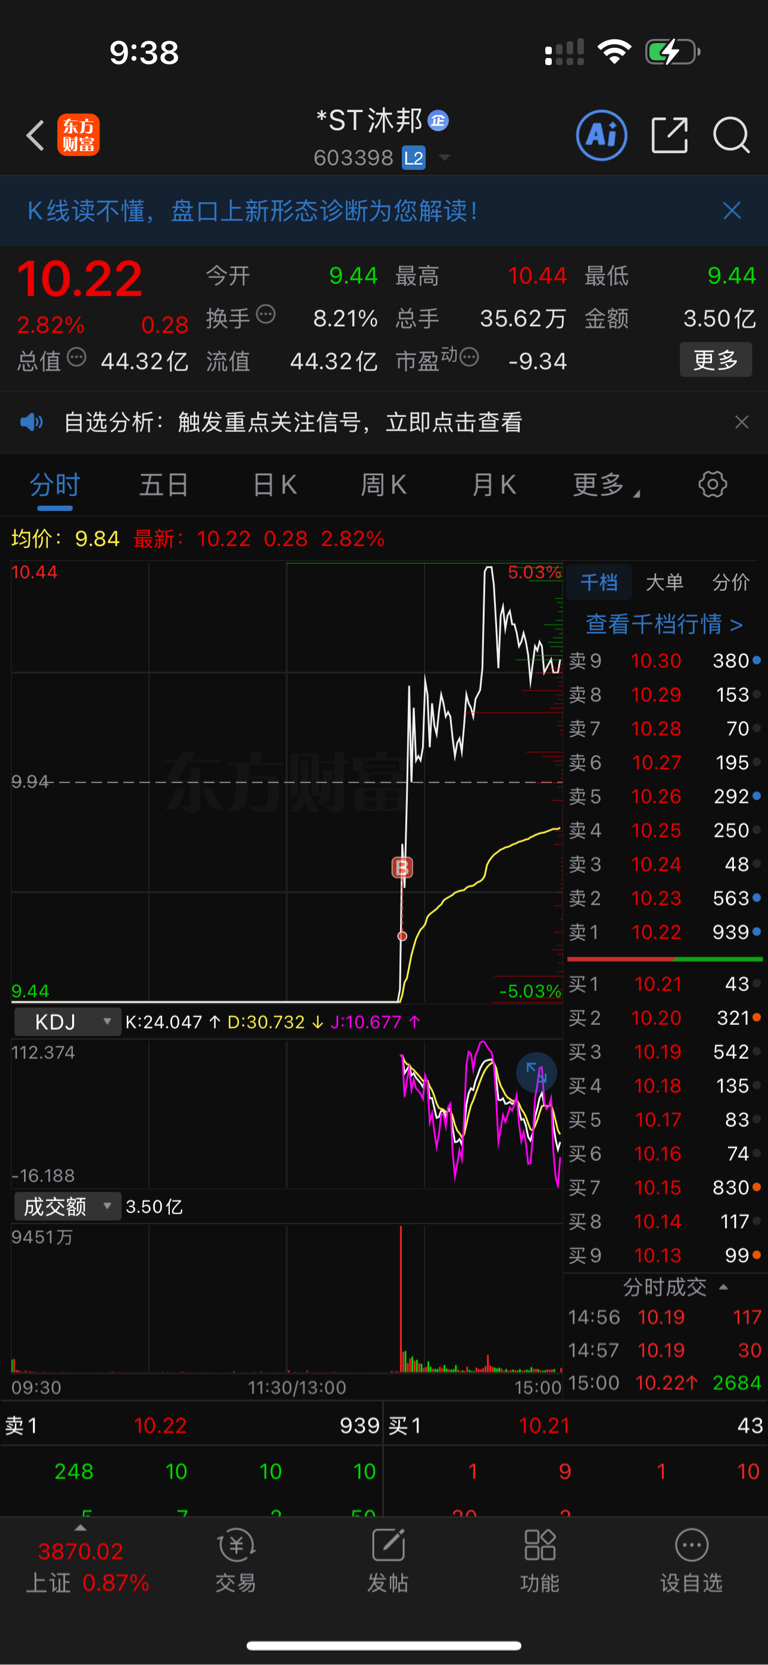Screen dimensions: 768x1665
Task: Tap the 14:56 trade row at 10.19
Action: click(665, 1318)
